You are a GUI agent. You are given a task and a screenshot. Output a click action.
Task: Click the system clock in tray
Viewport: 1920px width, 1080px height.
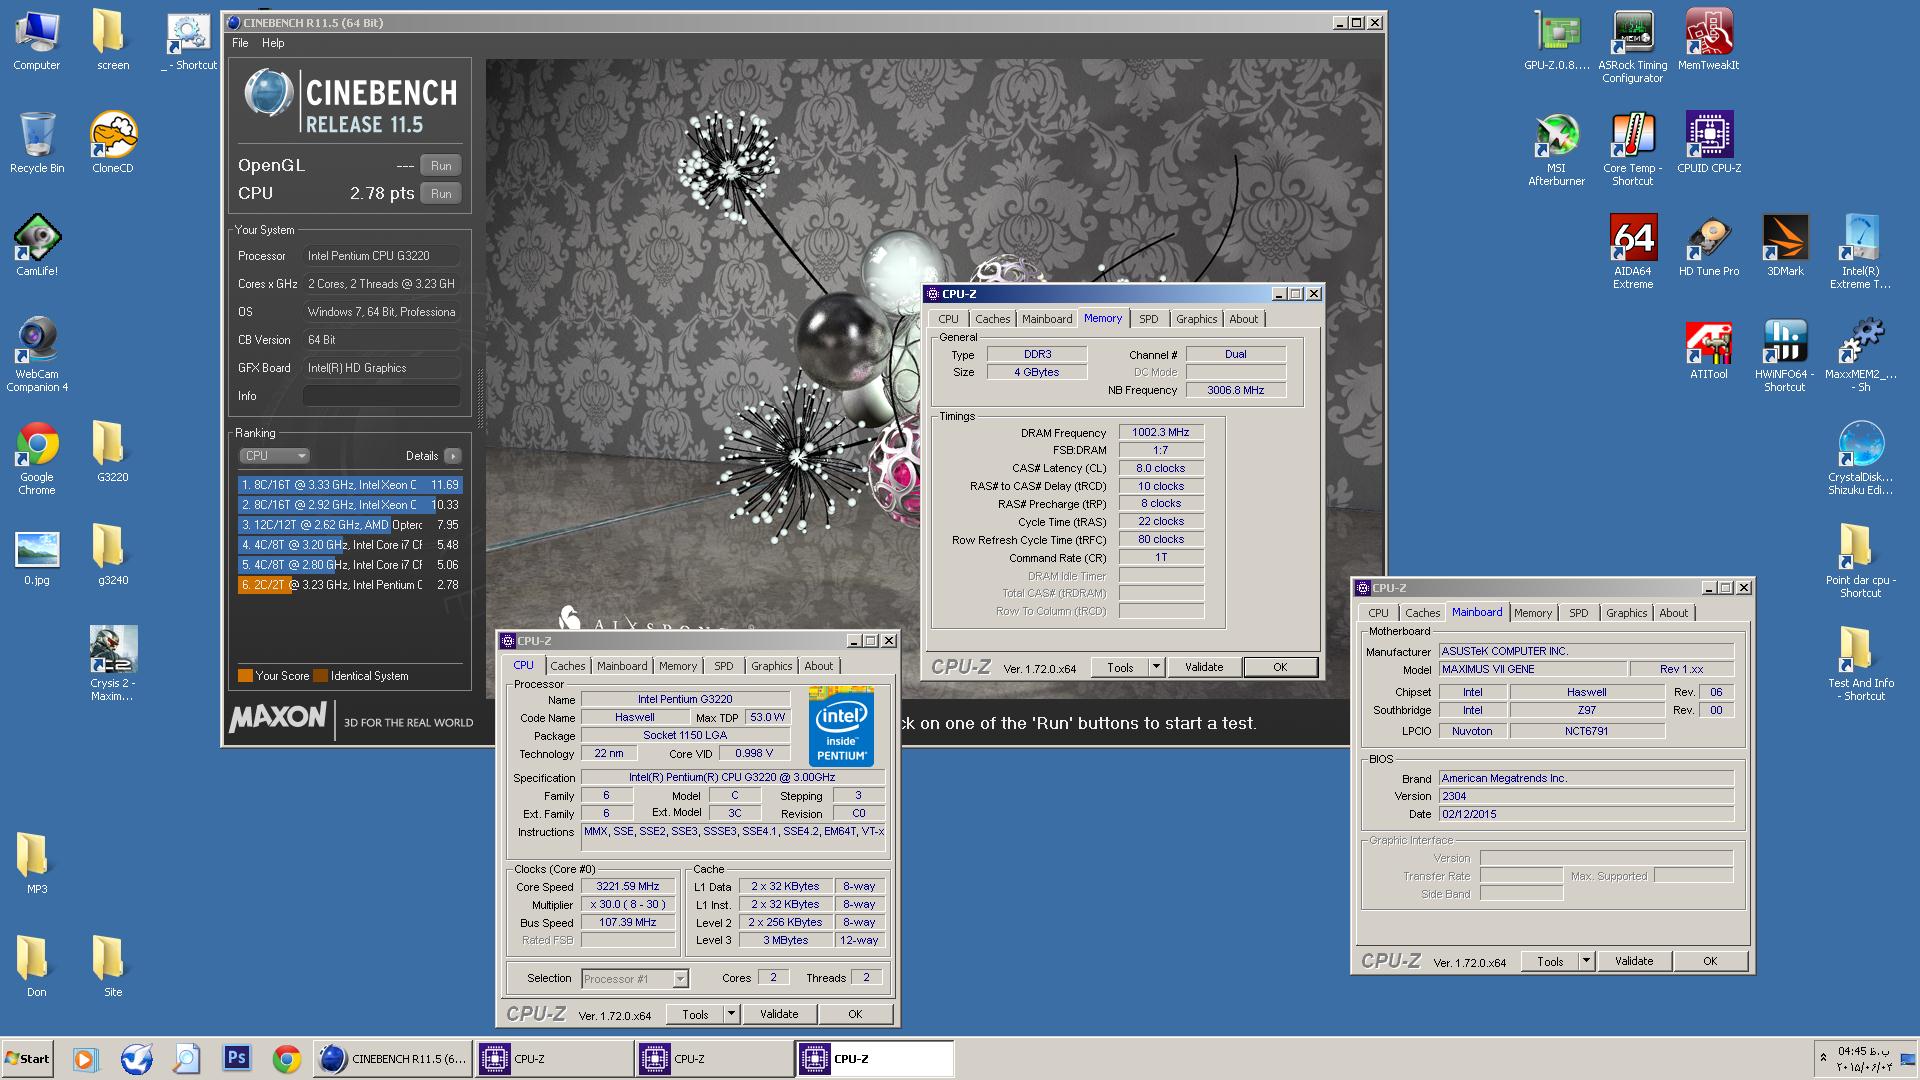tap(1863, 1058)
